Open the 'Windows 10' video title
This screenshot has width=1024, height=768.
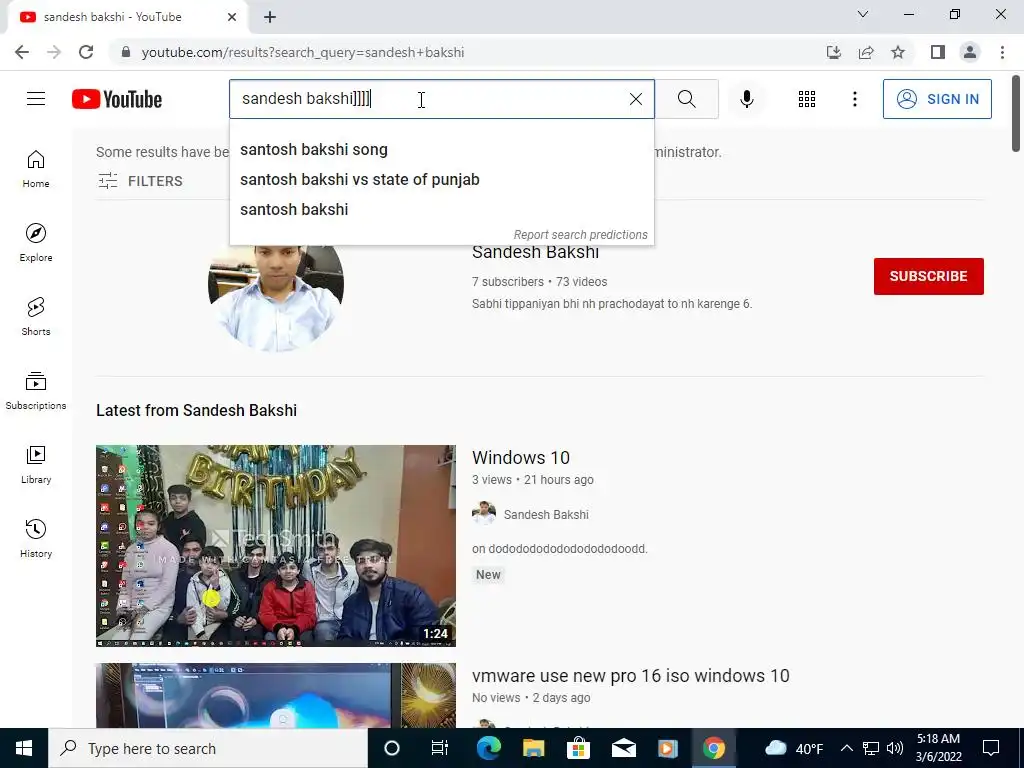(520, 457)
